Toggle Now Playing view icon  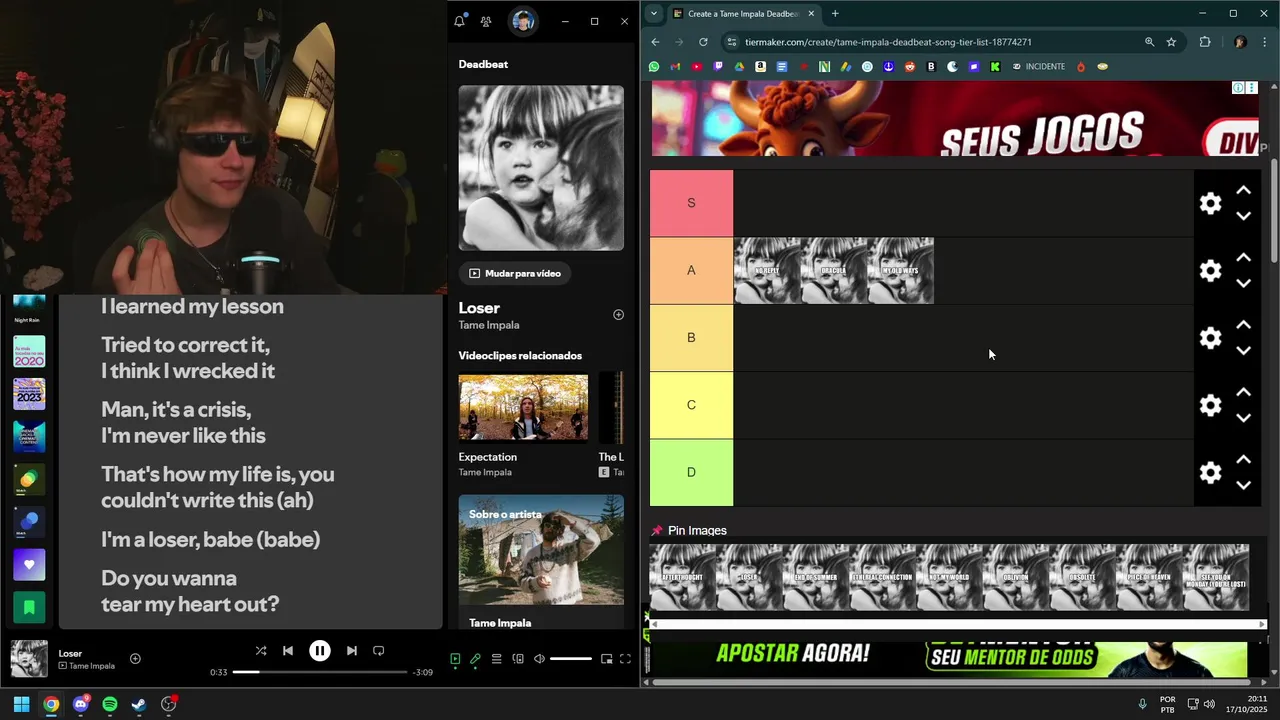(455, 659)
